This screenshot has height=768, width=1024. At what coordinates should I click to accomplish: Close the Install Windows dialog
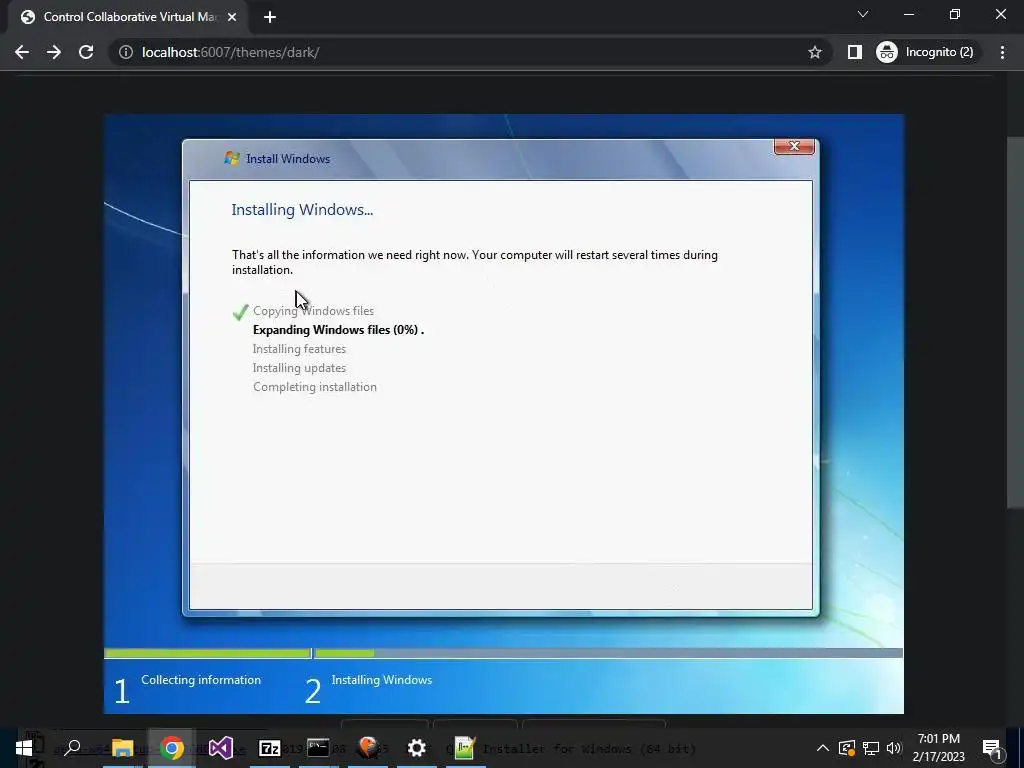794,146
